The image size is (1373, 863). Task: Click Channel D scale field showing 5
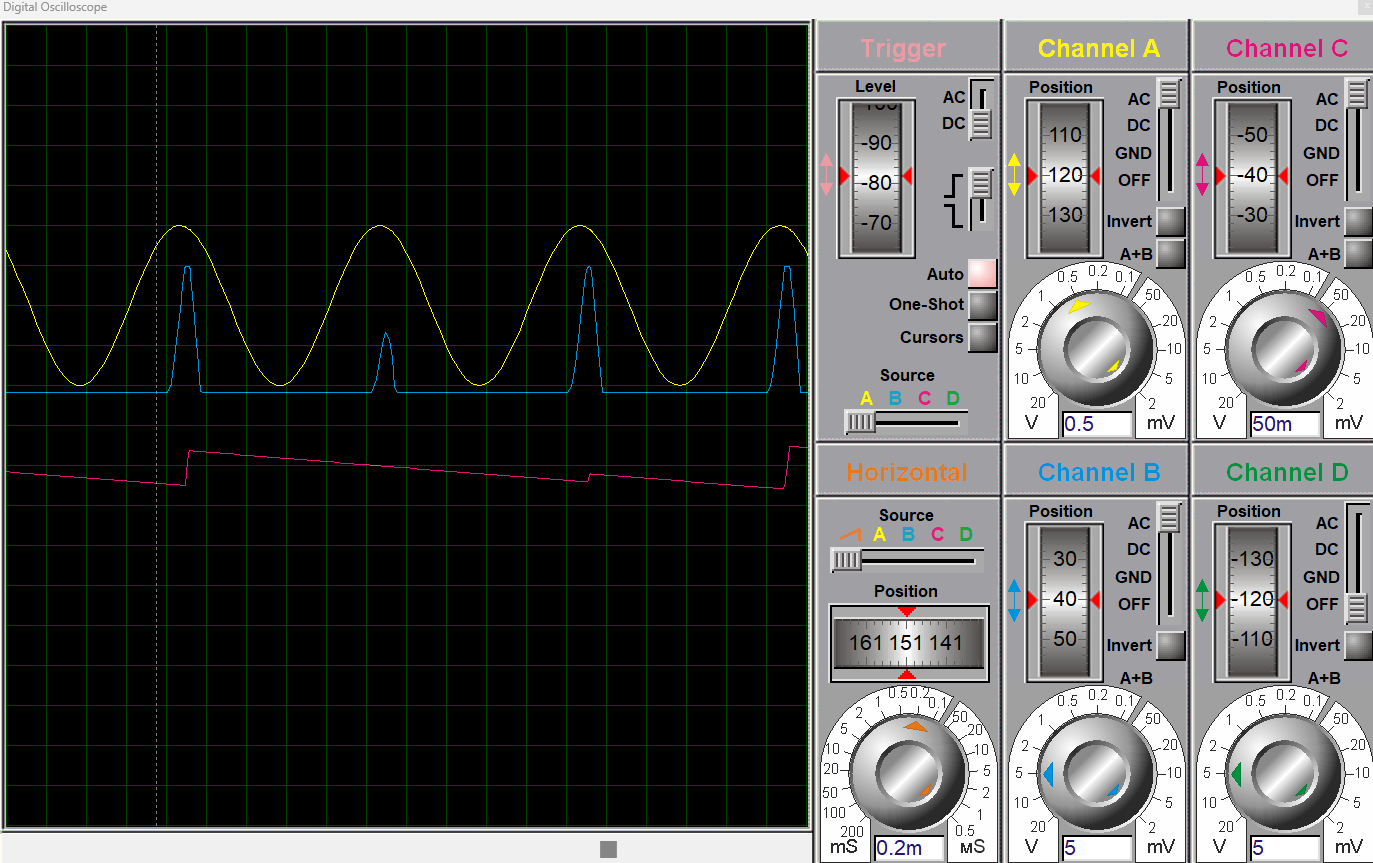click(1285, 848)
